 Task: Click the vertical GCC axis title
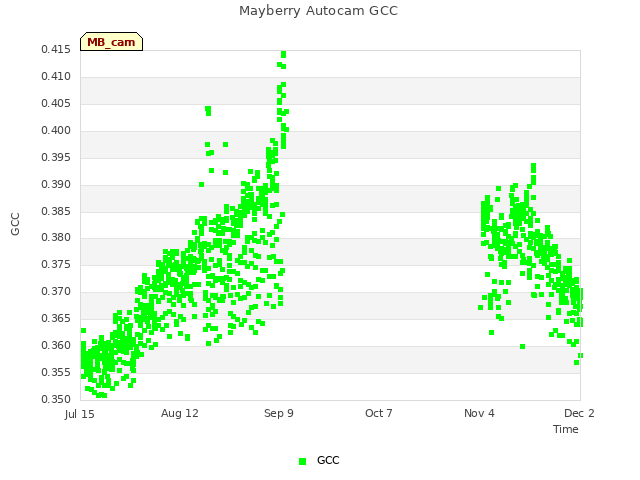15,224
